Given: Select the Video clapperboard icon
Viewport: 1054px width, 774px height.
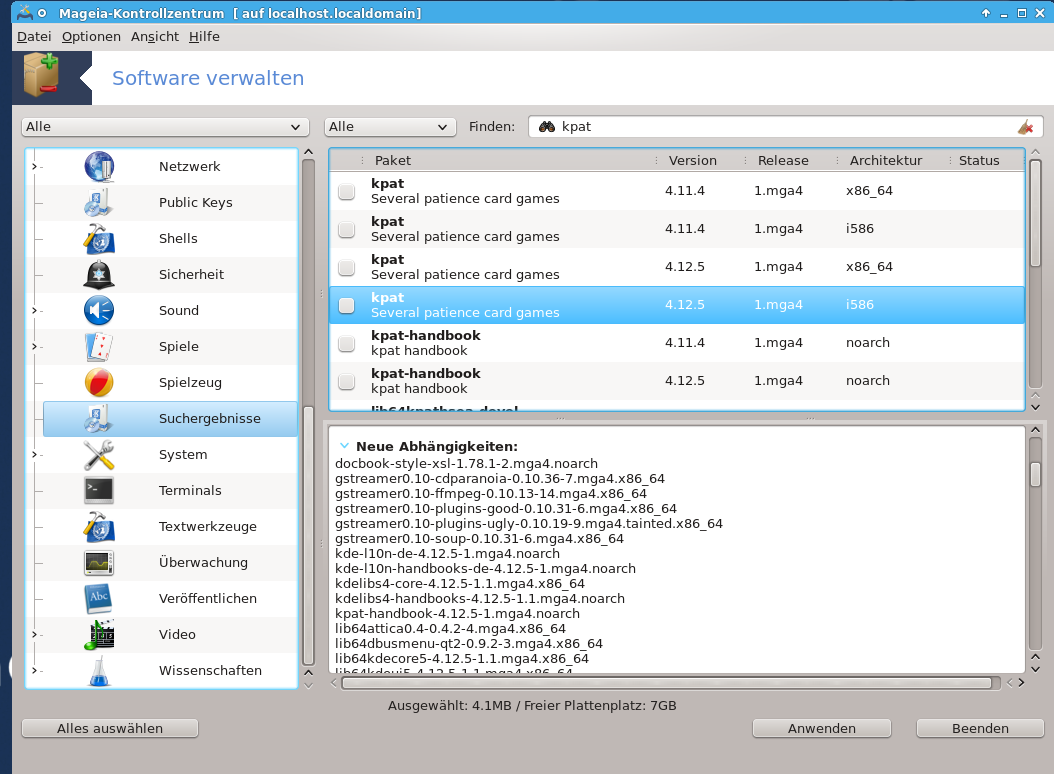Looking at the screenshot, I should pos(99,634).
